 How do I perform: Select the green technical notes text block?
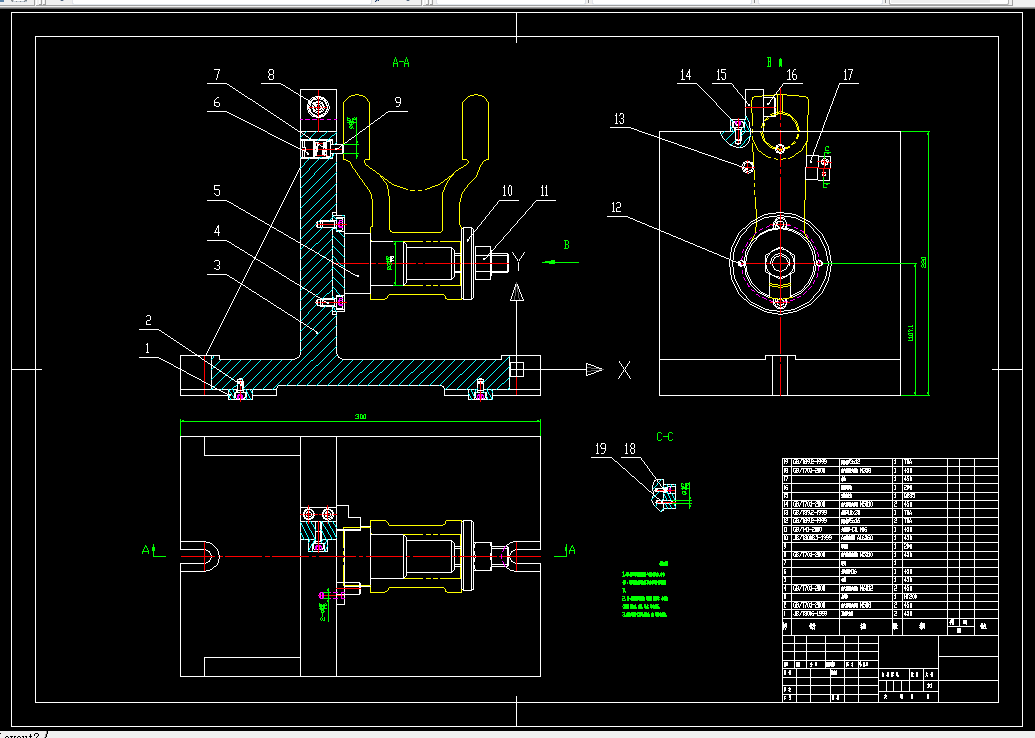645,589
